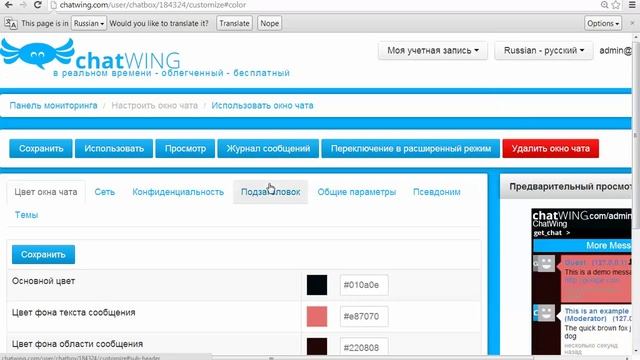640x360 pixels.
Task: Select the Цвет окна чата tab
Action: pyautogui.click(x=46, y=192)
